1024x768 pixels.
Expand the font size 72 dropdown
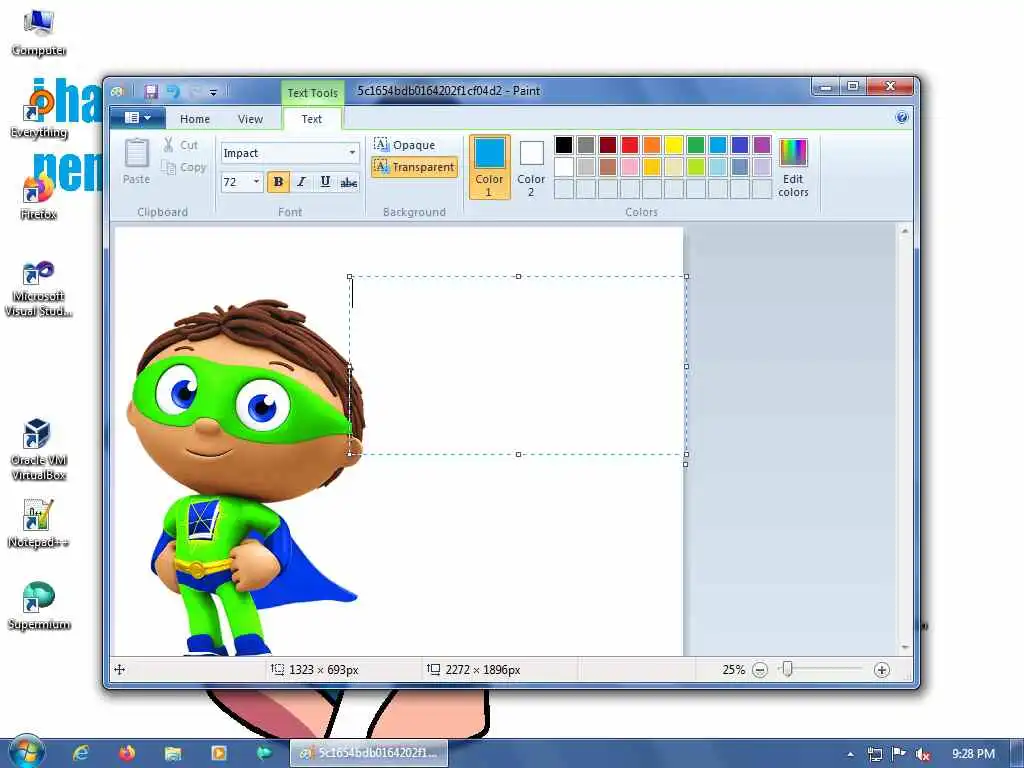[x=256, y=182]
